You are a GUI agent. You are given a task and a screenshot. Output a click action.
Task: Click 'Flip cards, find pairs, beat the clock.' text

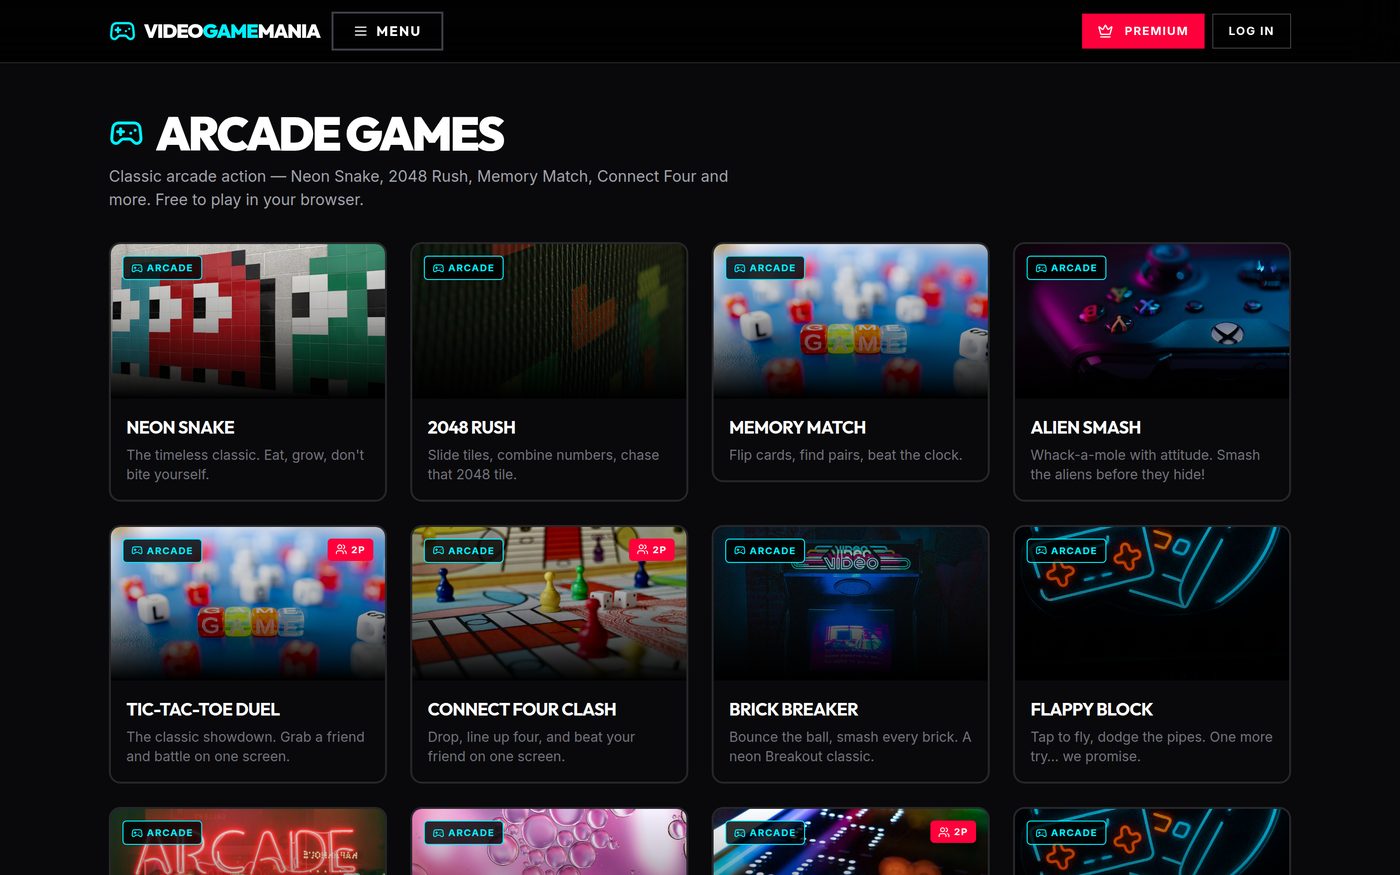tap(845, 455)
